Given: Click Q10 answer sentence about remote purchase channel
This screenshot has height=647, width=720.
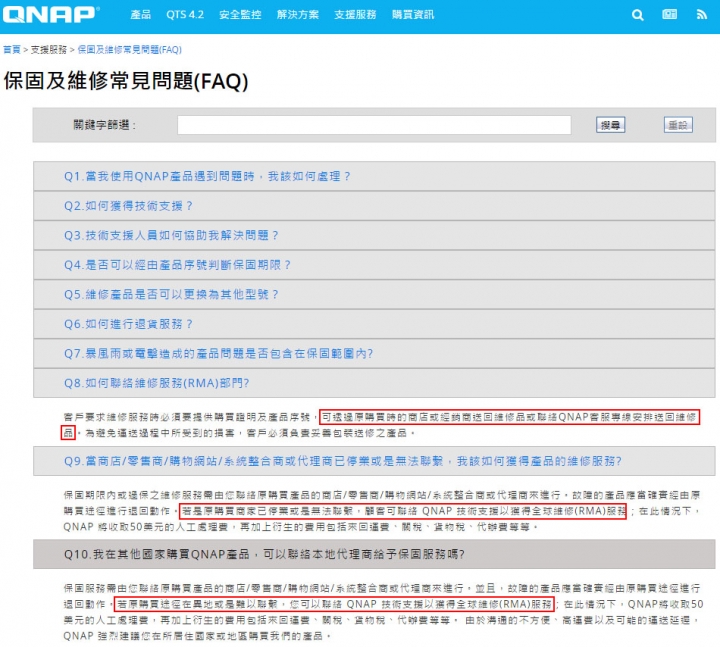Looking at the screenshot, I should 334,604.
